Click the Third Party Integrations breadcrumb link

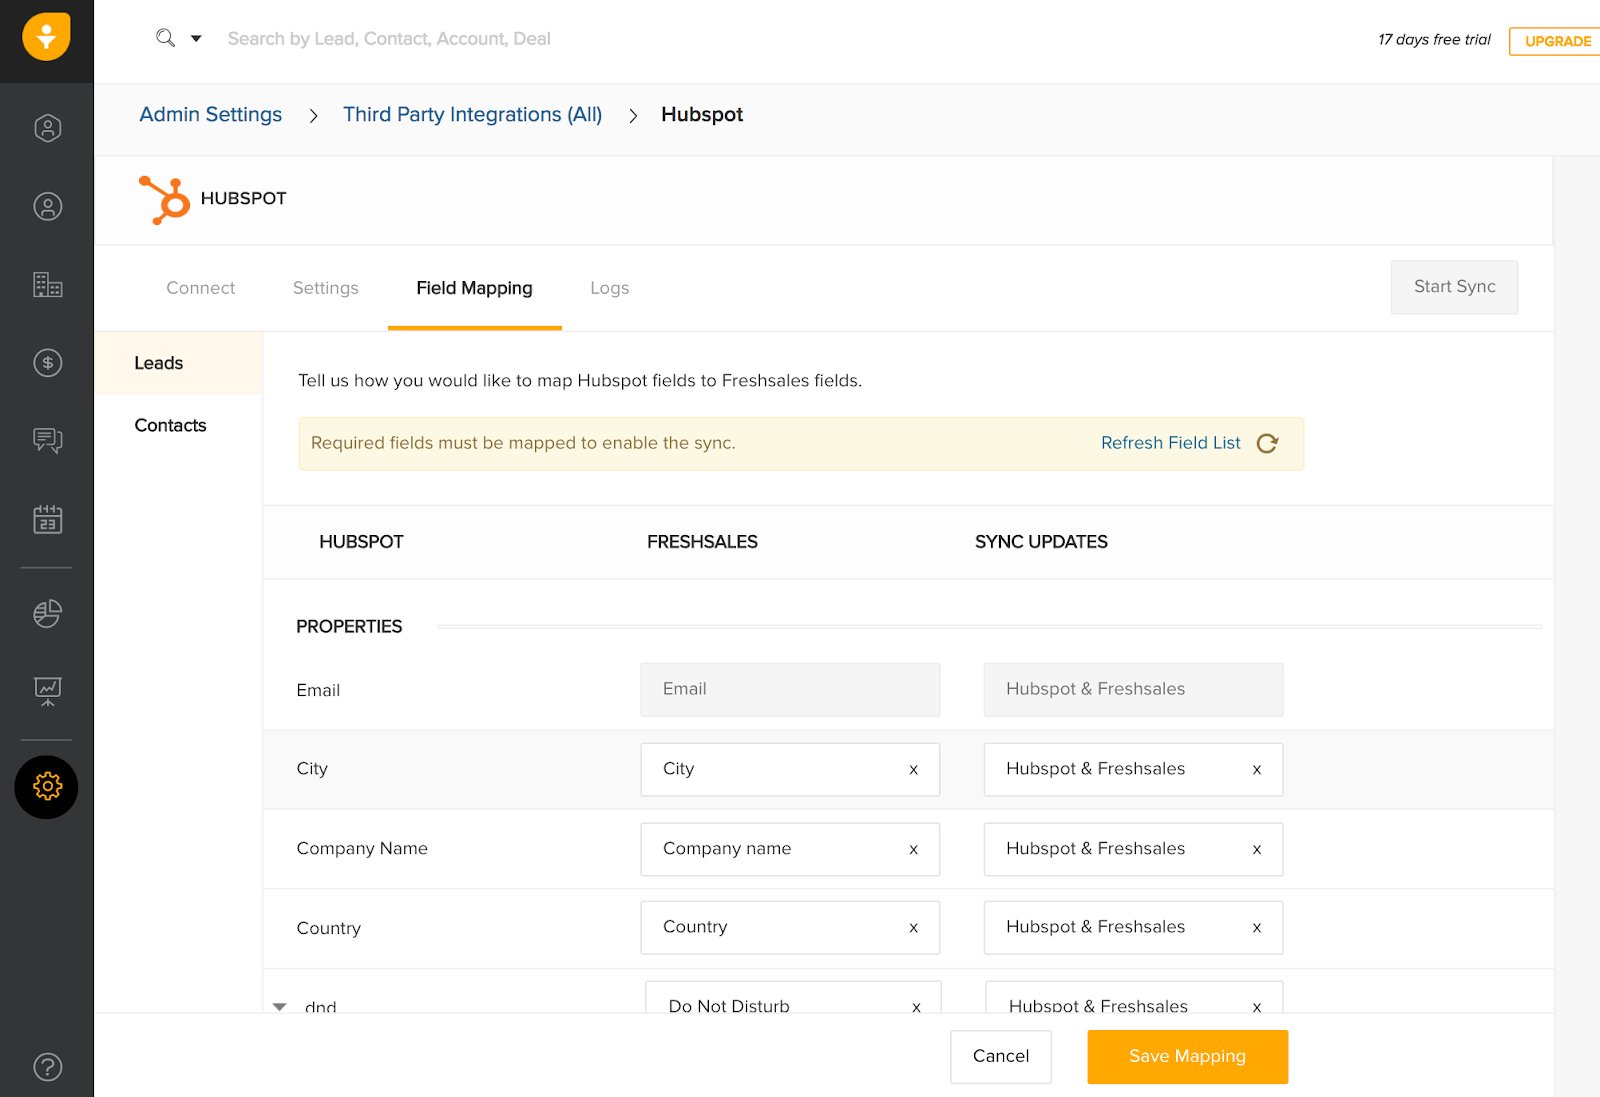coord(472,115)
